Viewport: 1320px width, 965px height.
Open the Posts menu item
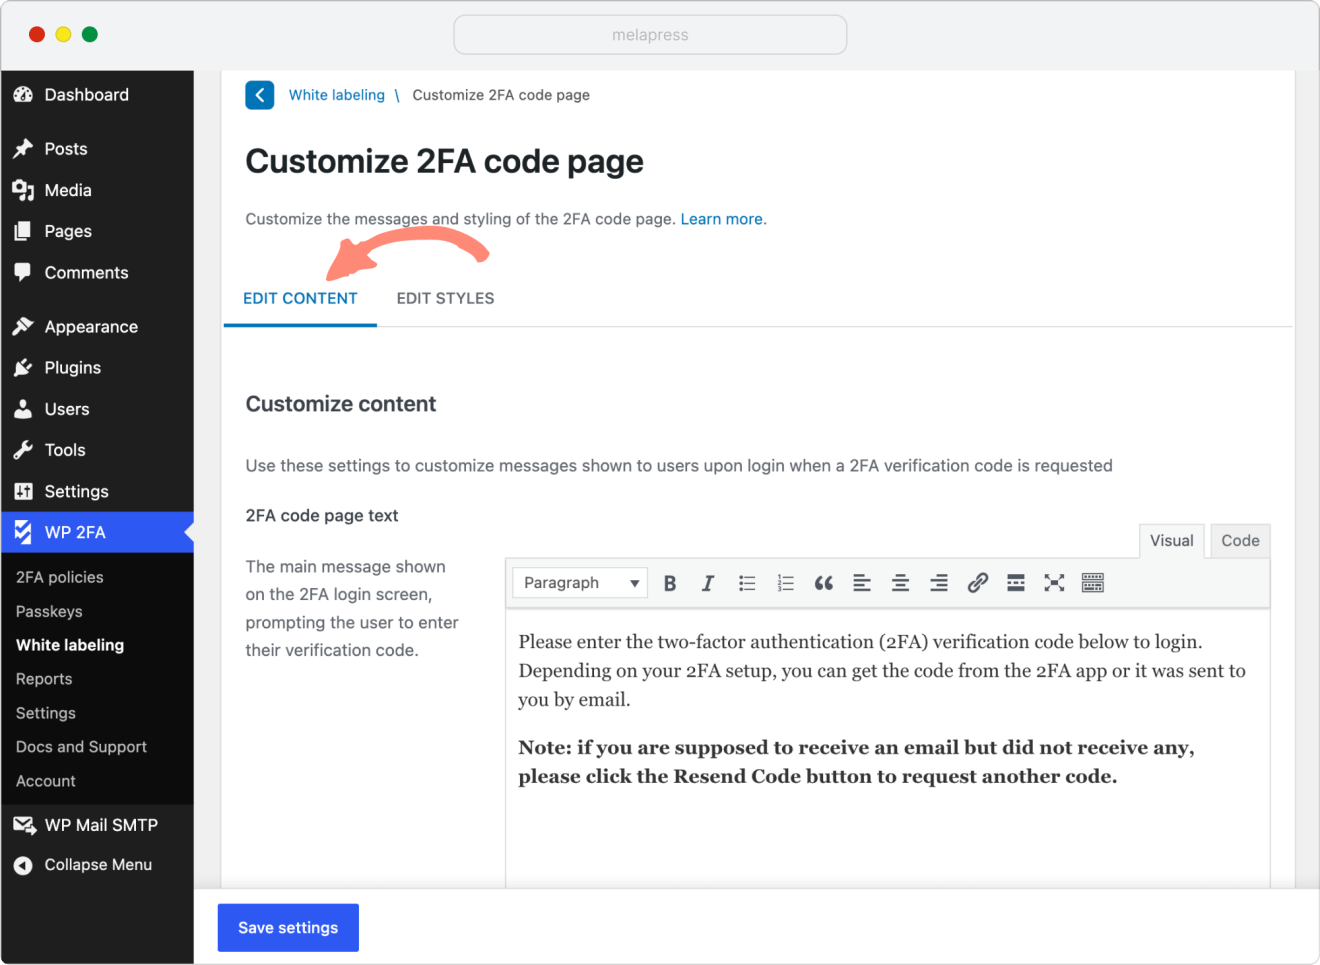pyautogui.click(x=97, y=149)
